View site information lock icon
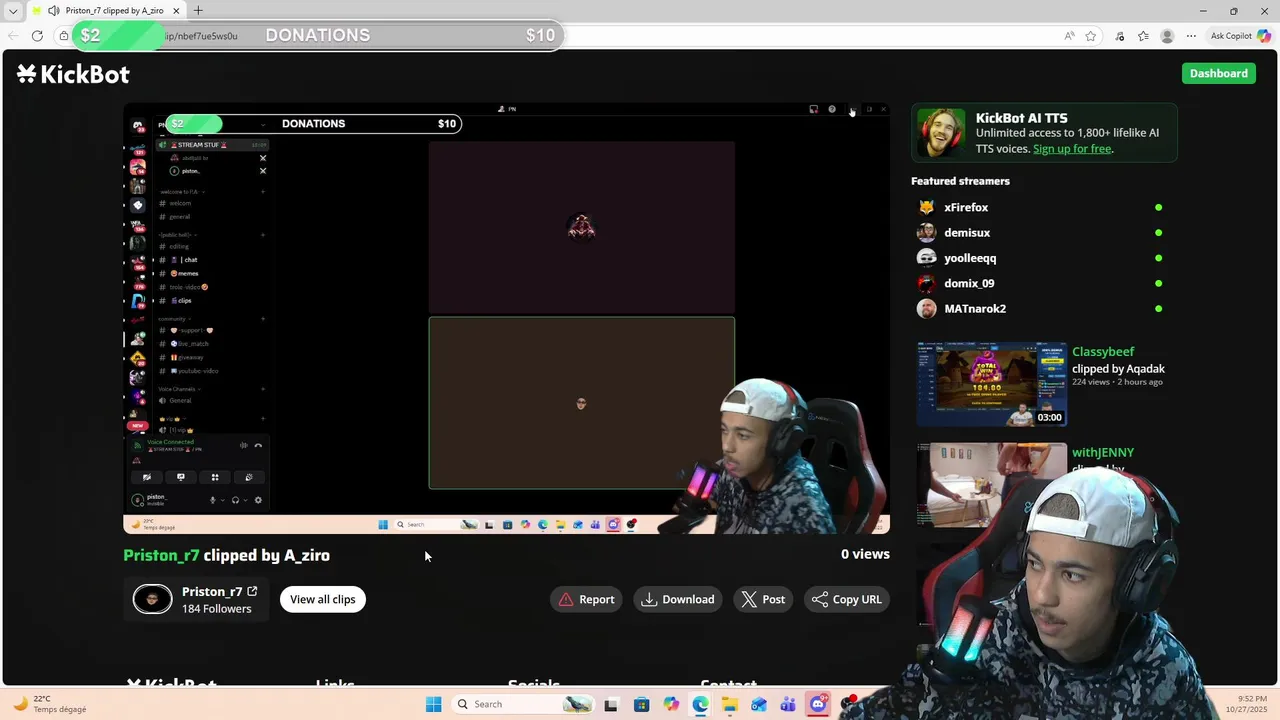Screen dimensions: 1280x720 tap(63, 36)
